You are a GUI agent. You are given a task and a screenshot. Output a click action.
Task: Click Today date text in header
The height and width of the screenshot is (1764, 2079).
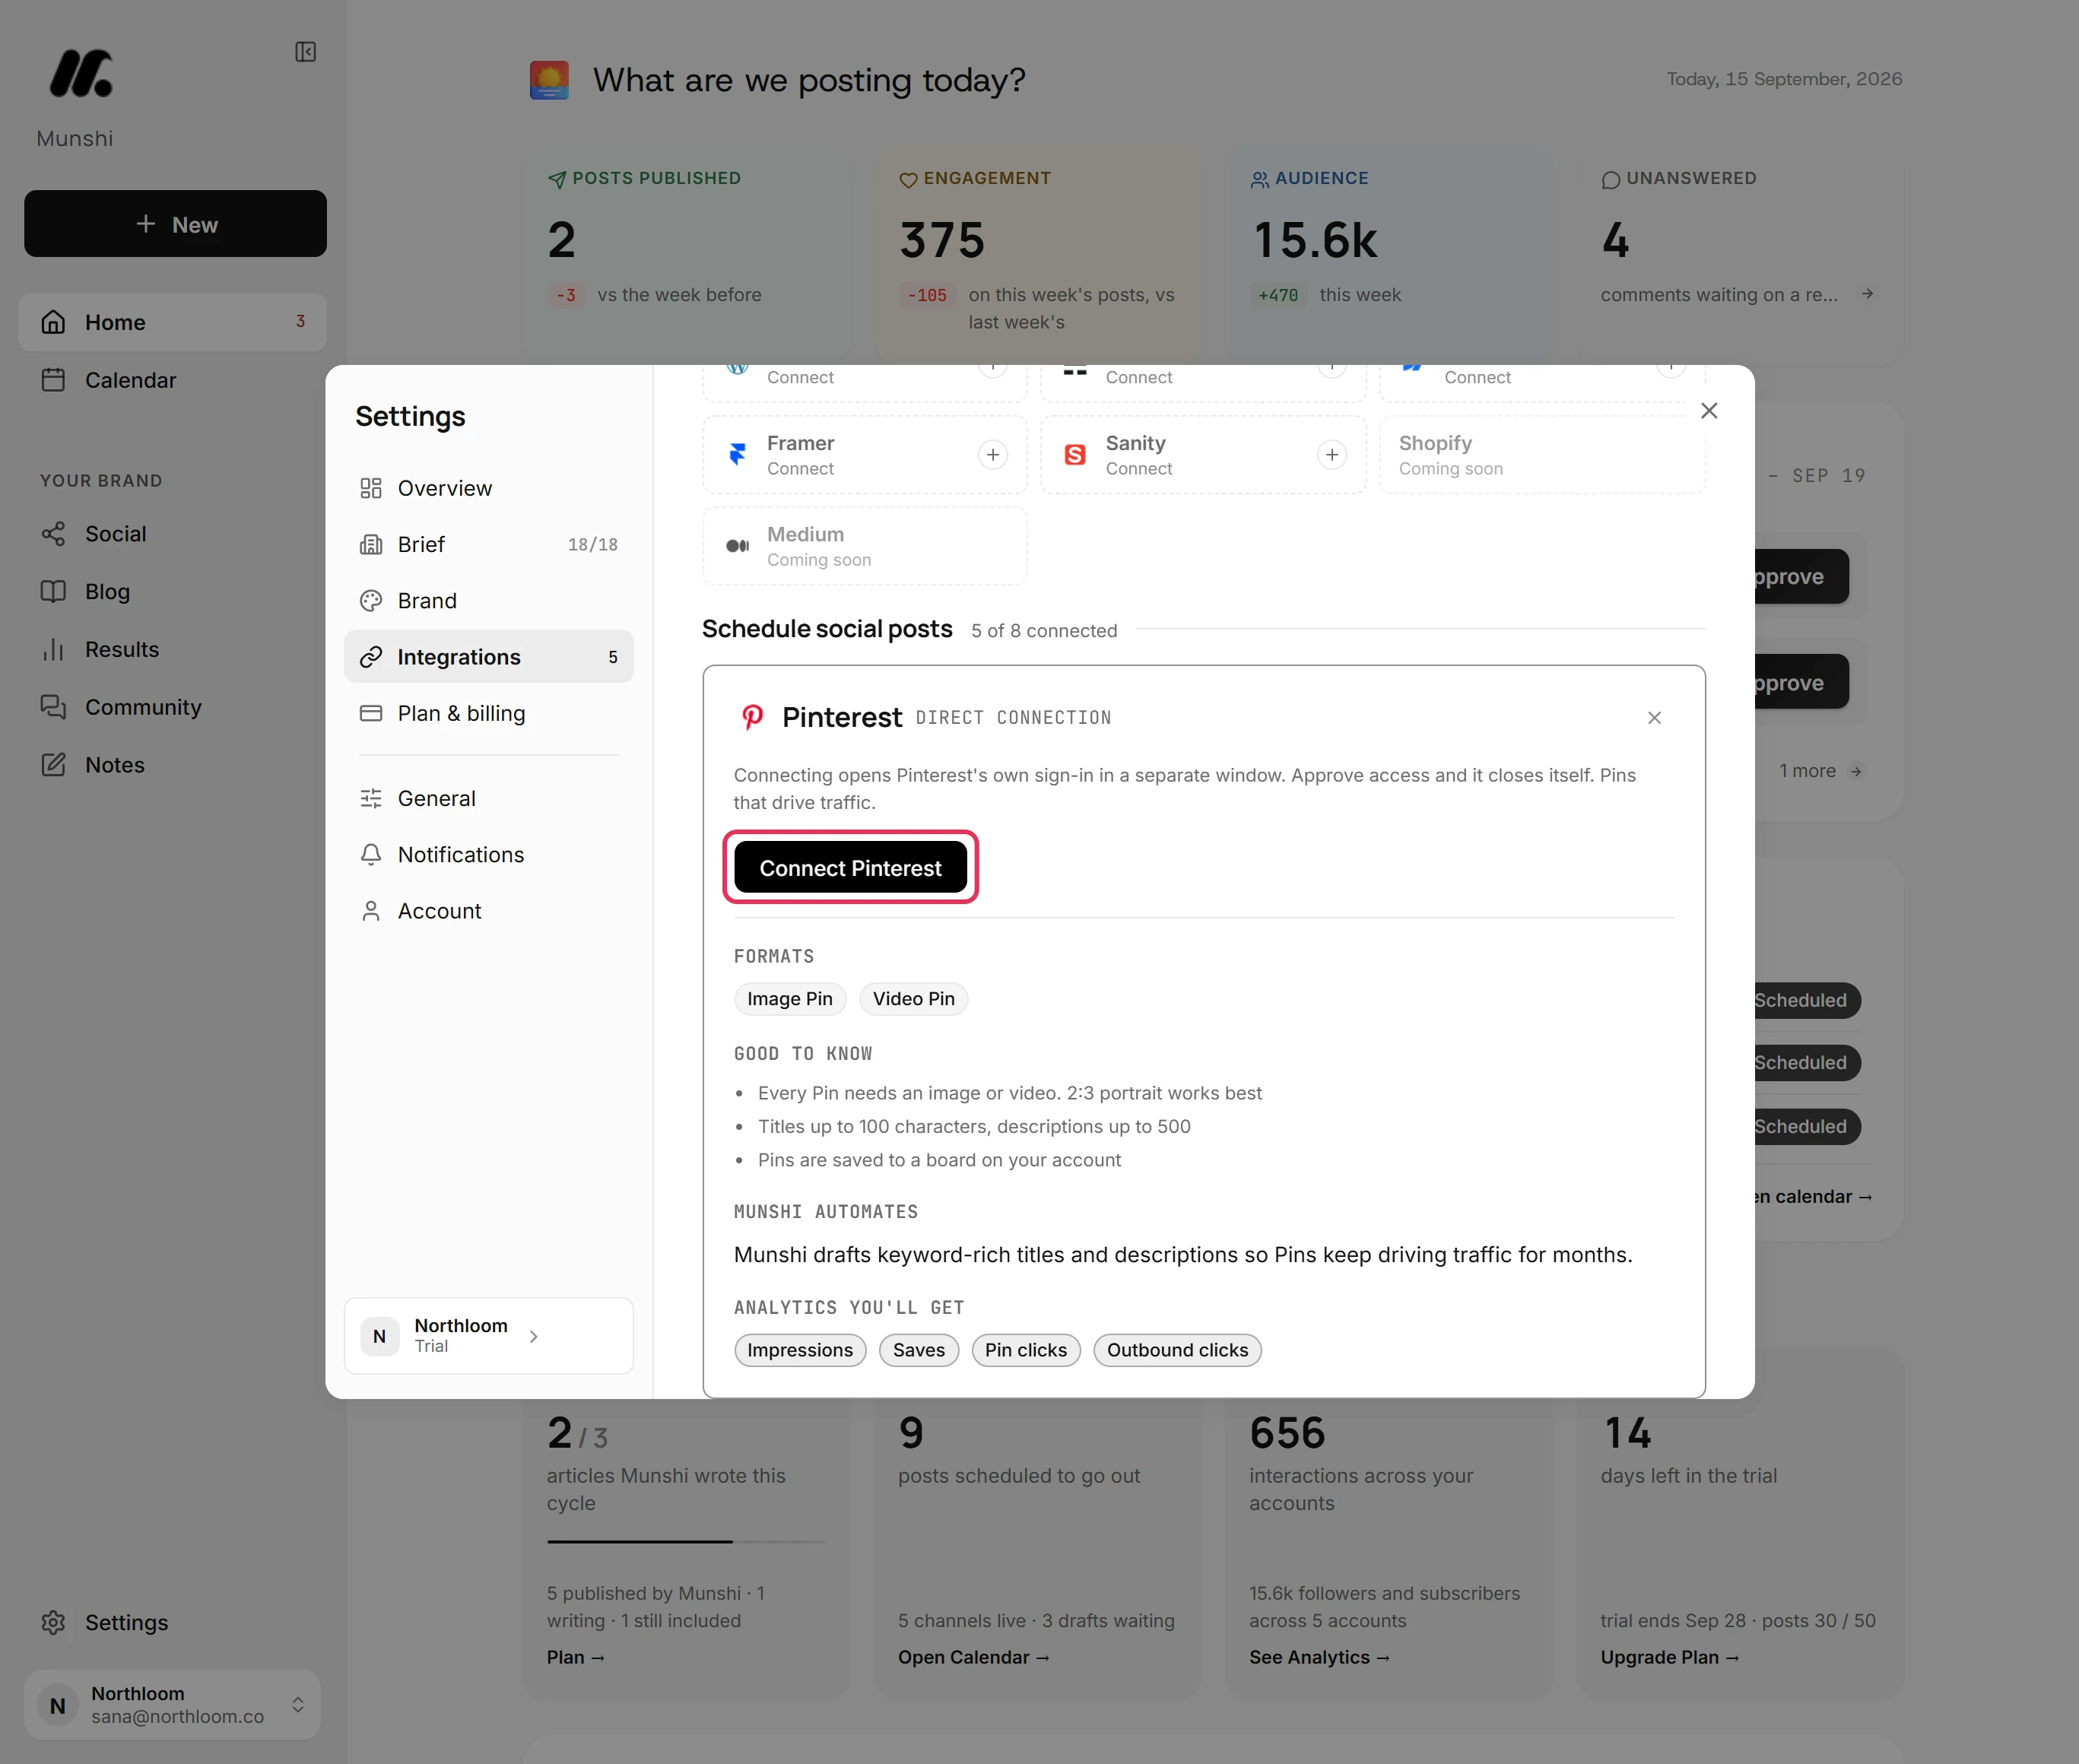click(1784, 79)
